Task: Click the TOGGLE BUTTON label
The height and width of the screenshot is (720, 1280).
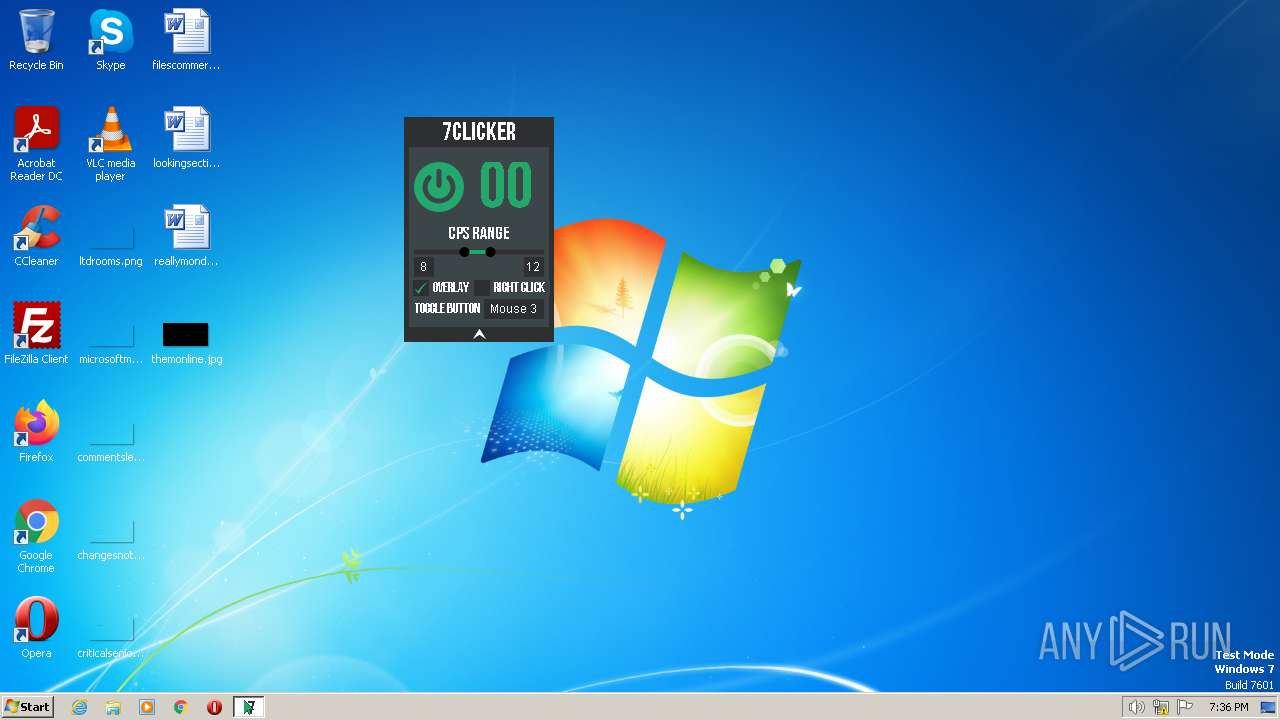Action: click(x=447, y=308)
